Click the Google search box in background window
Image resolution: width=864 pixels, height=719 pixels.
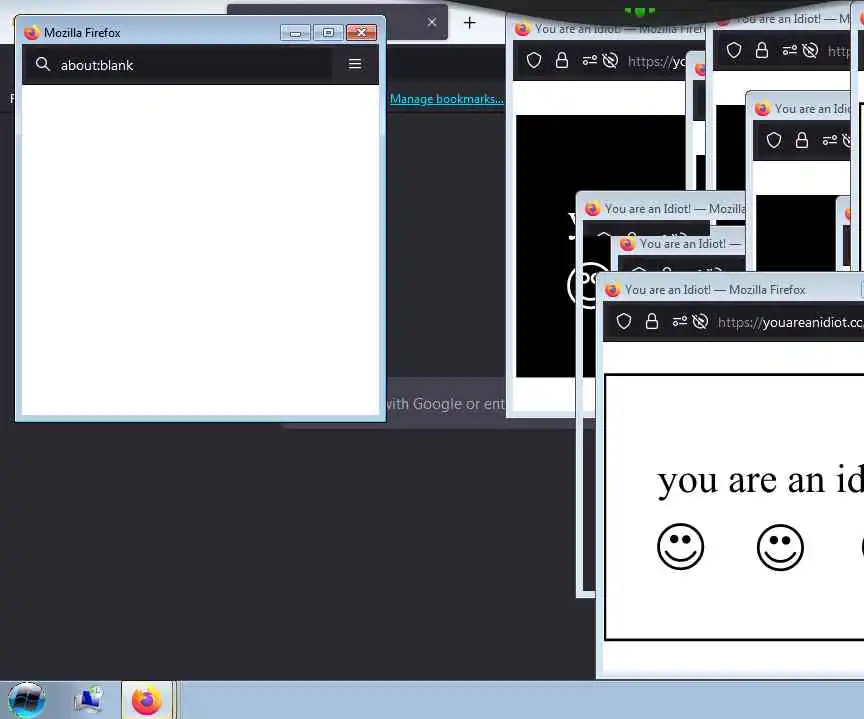click(x=445, y=403)
